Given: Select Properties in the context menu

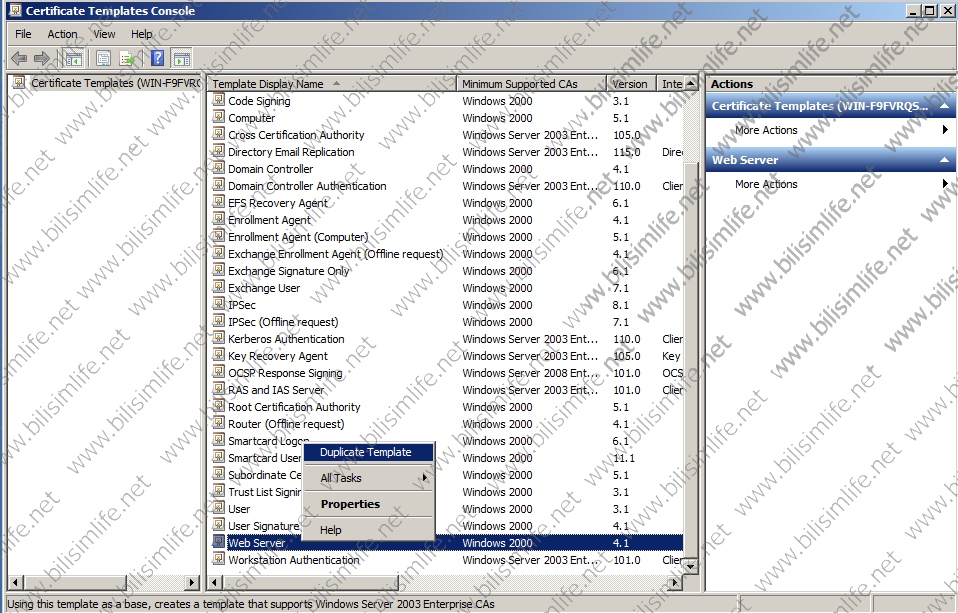Looking at the screenshot, I should point(350,504).
